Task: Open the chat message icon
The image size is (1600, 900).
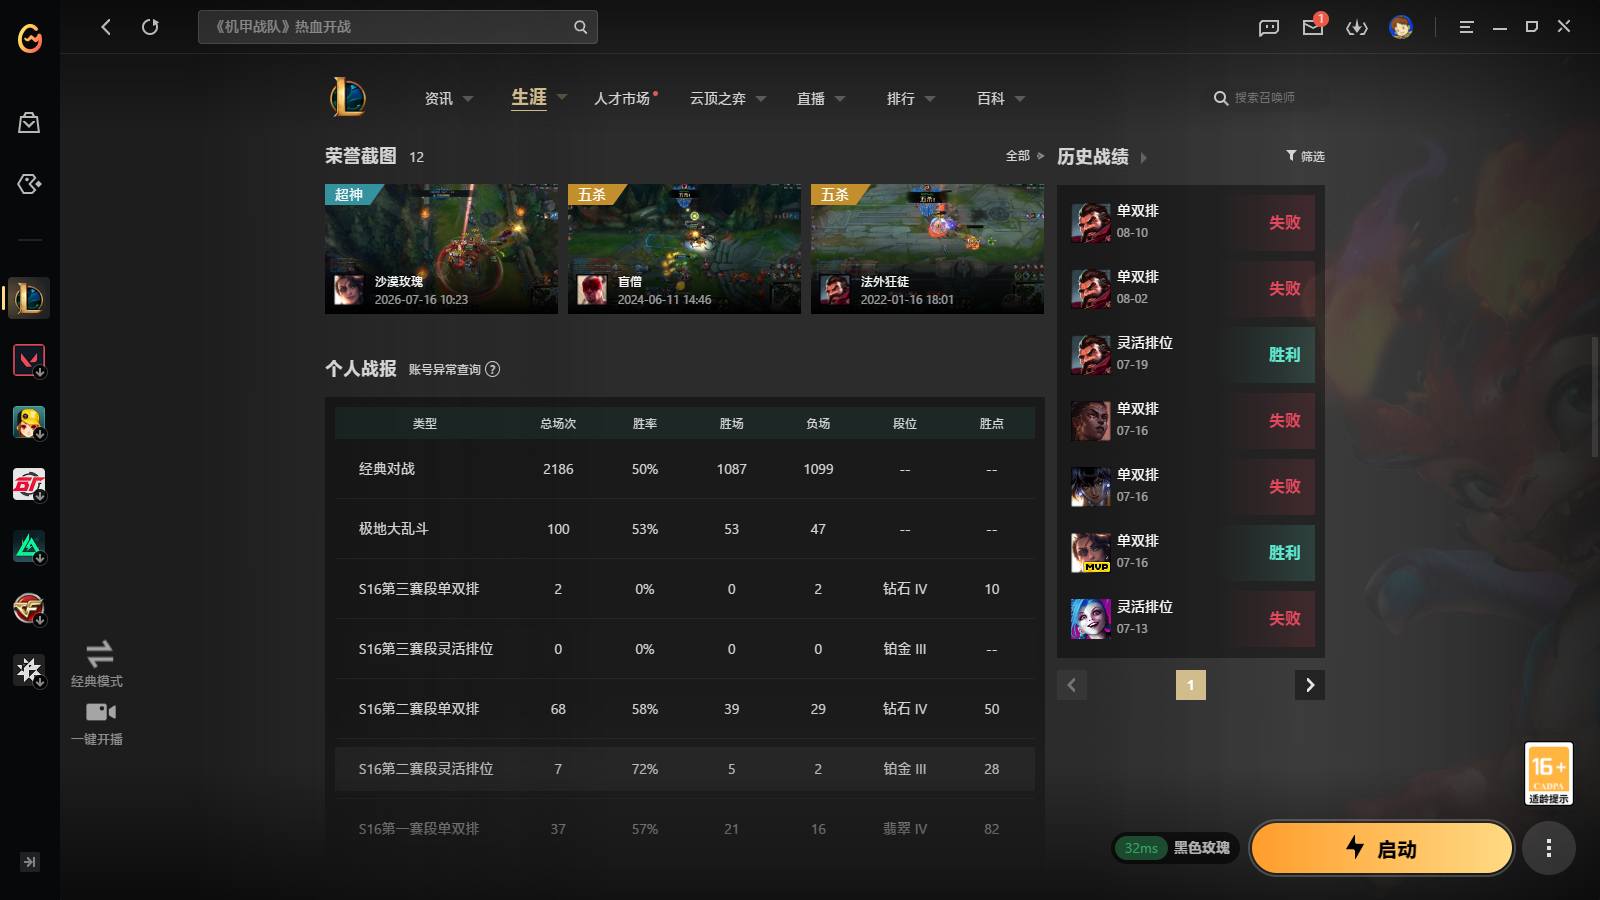Action: [1269, 27]
